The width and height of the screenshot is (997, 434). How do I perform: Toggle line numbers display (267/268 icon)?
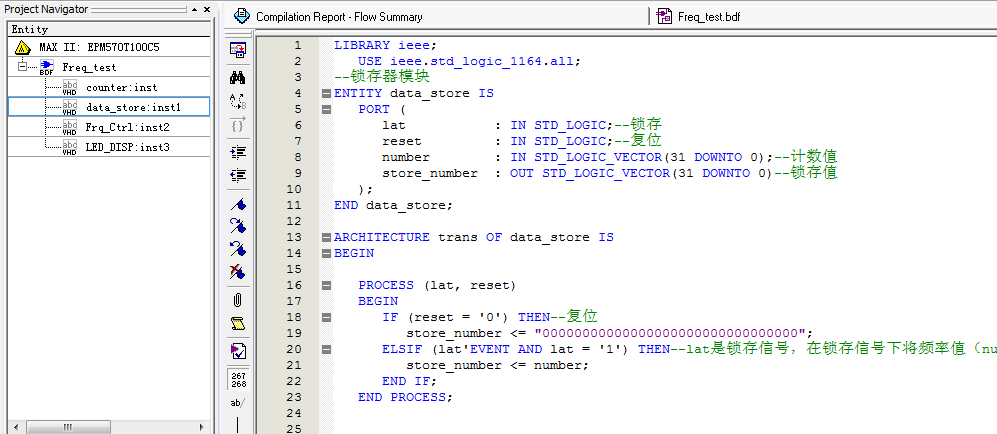(238, 379)
